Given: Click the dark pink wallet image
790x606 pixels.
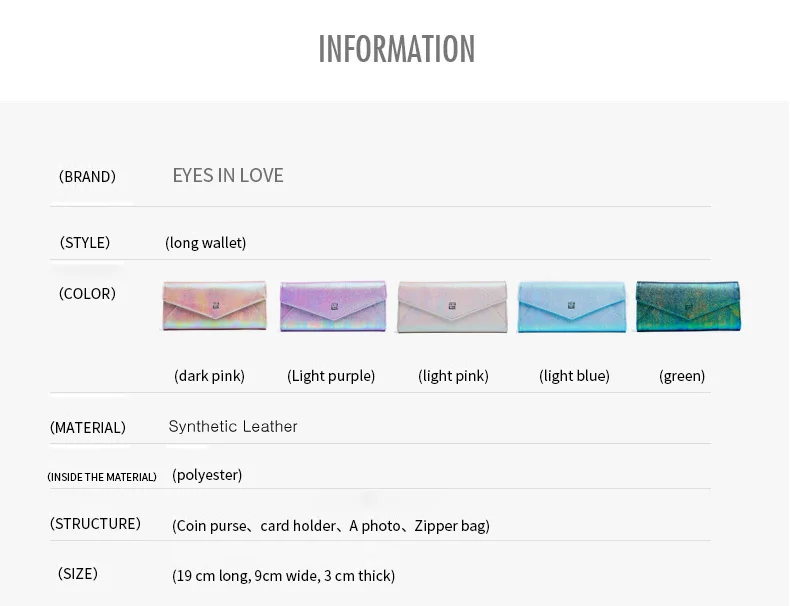Looking at the screenshot, I should click(214, 306).
